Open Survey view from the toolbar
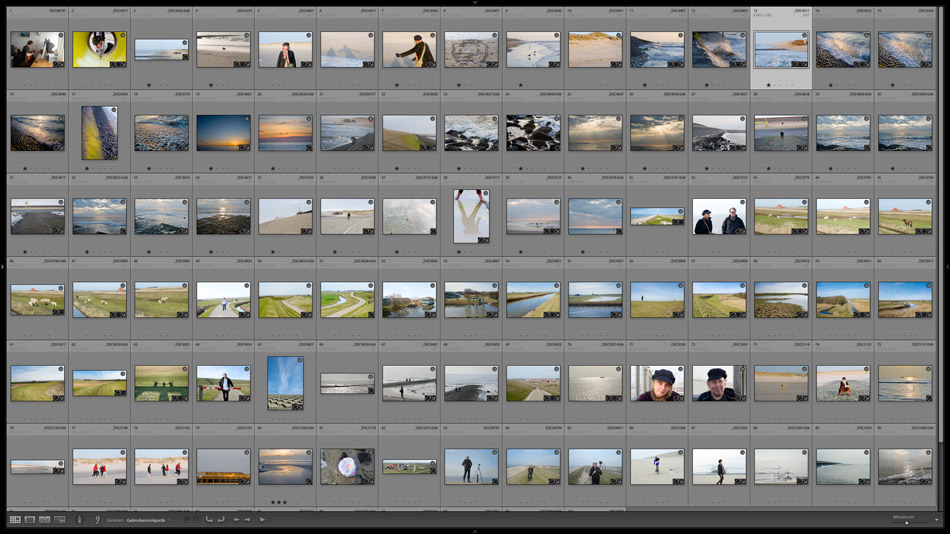Viewport: 950px width, 534px height. click(59, 520)
